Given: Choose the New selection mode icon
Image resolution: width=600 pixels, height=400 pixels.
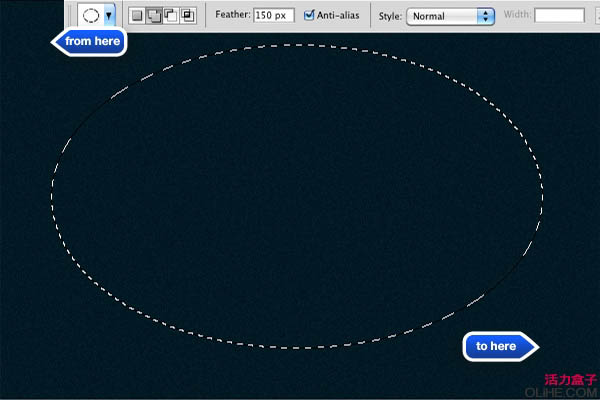Looking at the screenshot, I should pos(137,16).
